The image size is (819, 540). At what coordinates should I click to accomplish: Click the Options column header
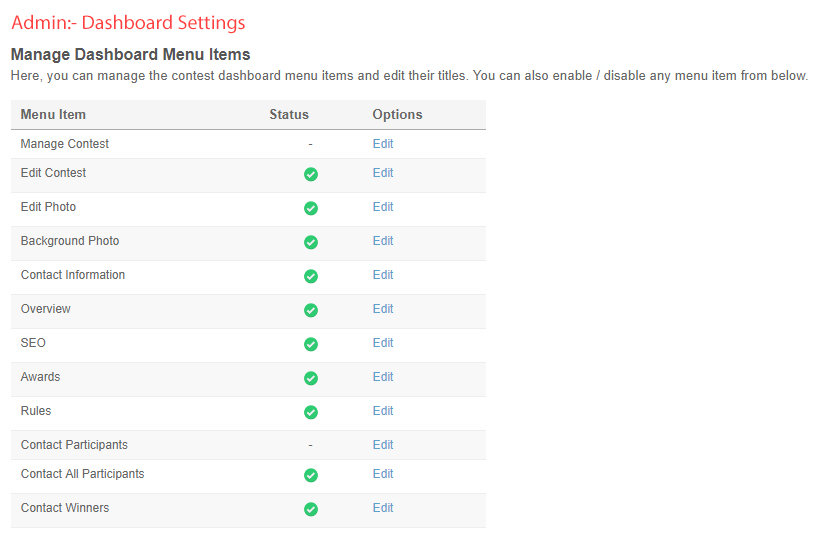pos(397,115)
